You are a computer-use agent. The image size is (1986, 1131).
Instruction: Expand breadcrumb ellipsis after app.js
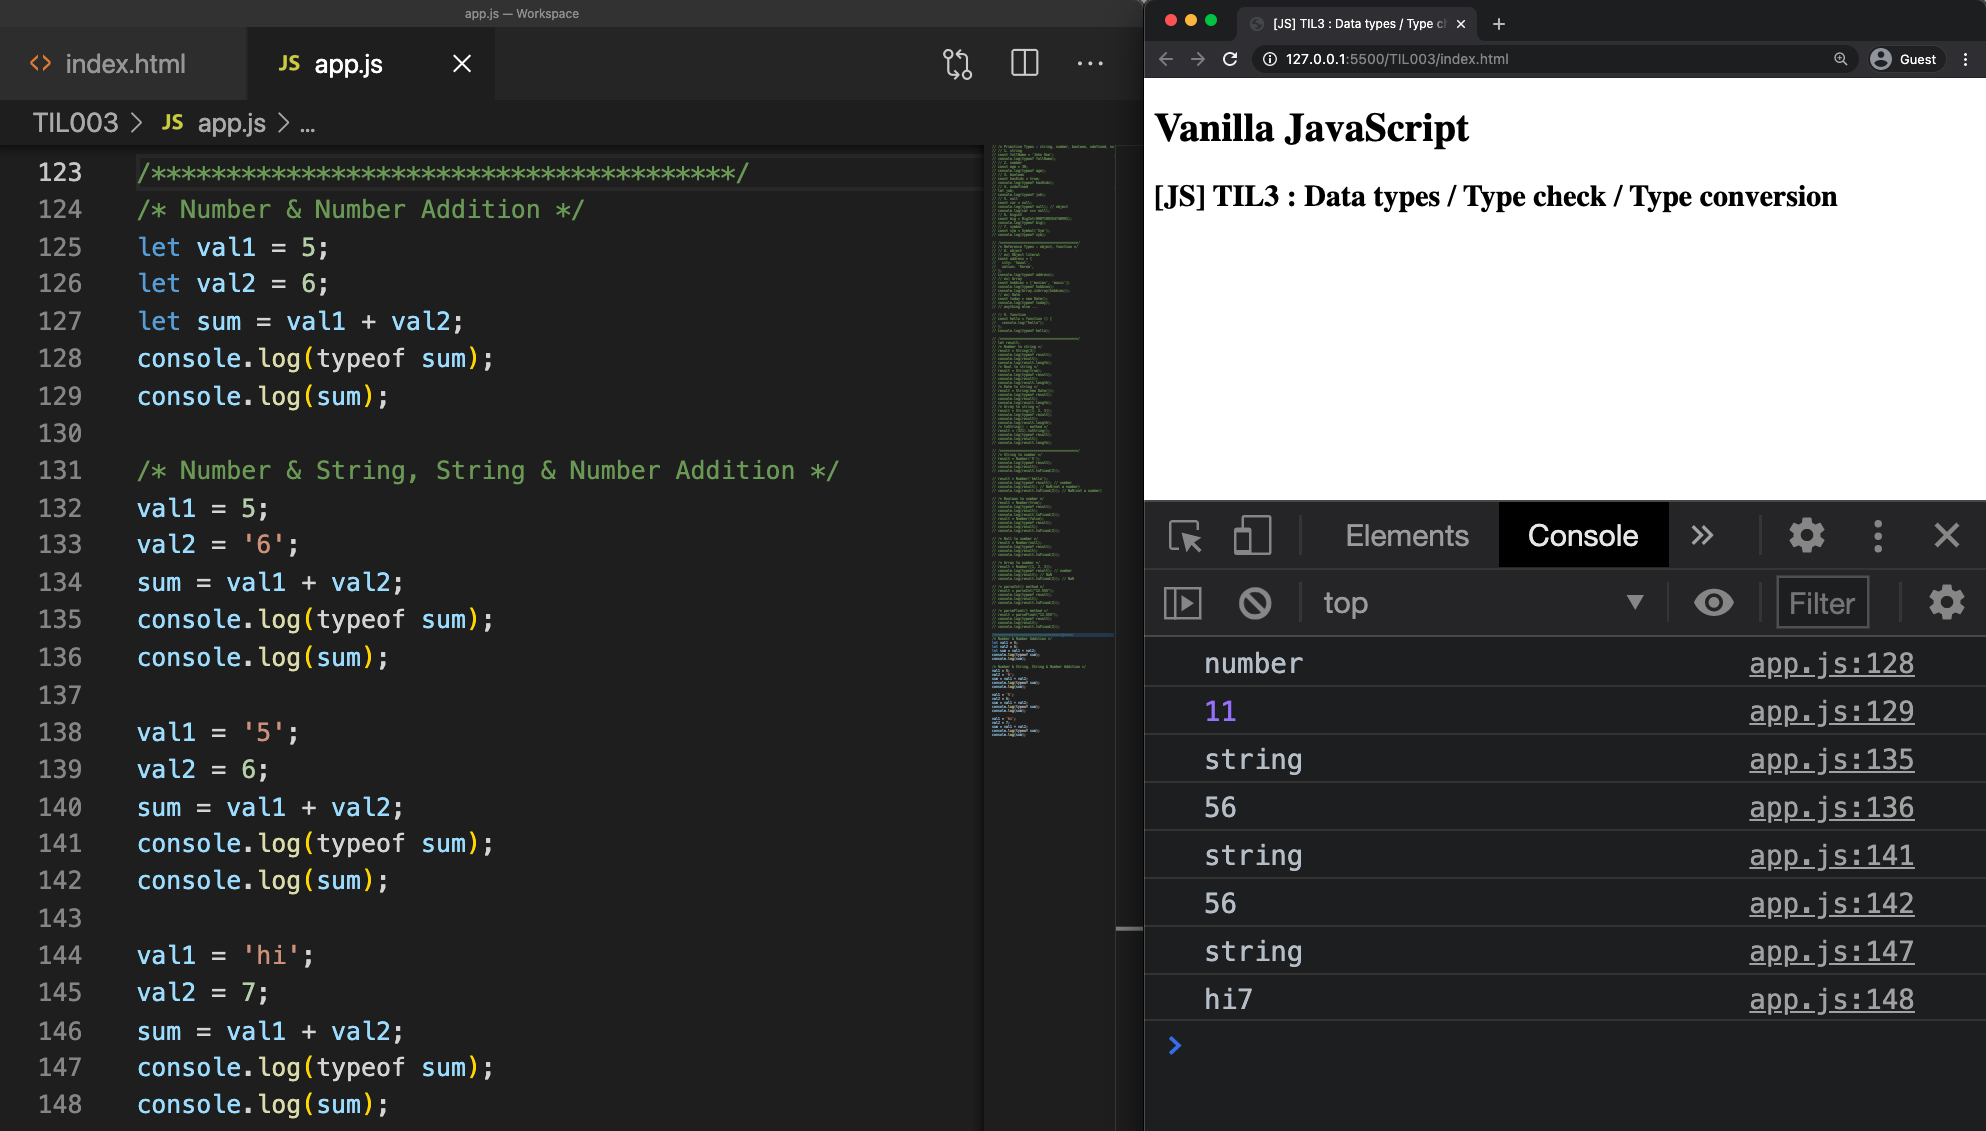tap(308, 124)
